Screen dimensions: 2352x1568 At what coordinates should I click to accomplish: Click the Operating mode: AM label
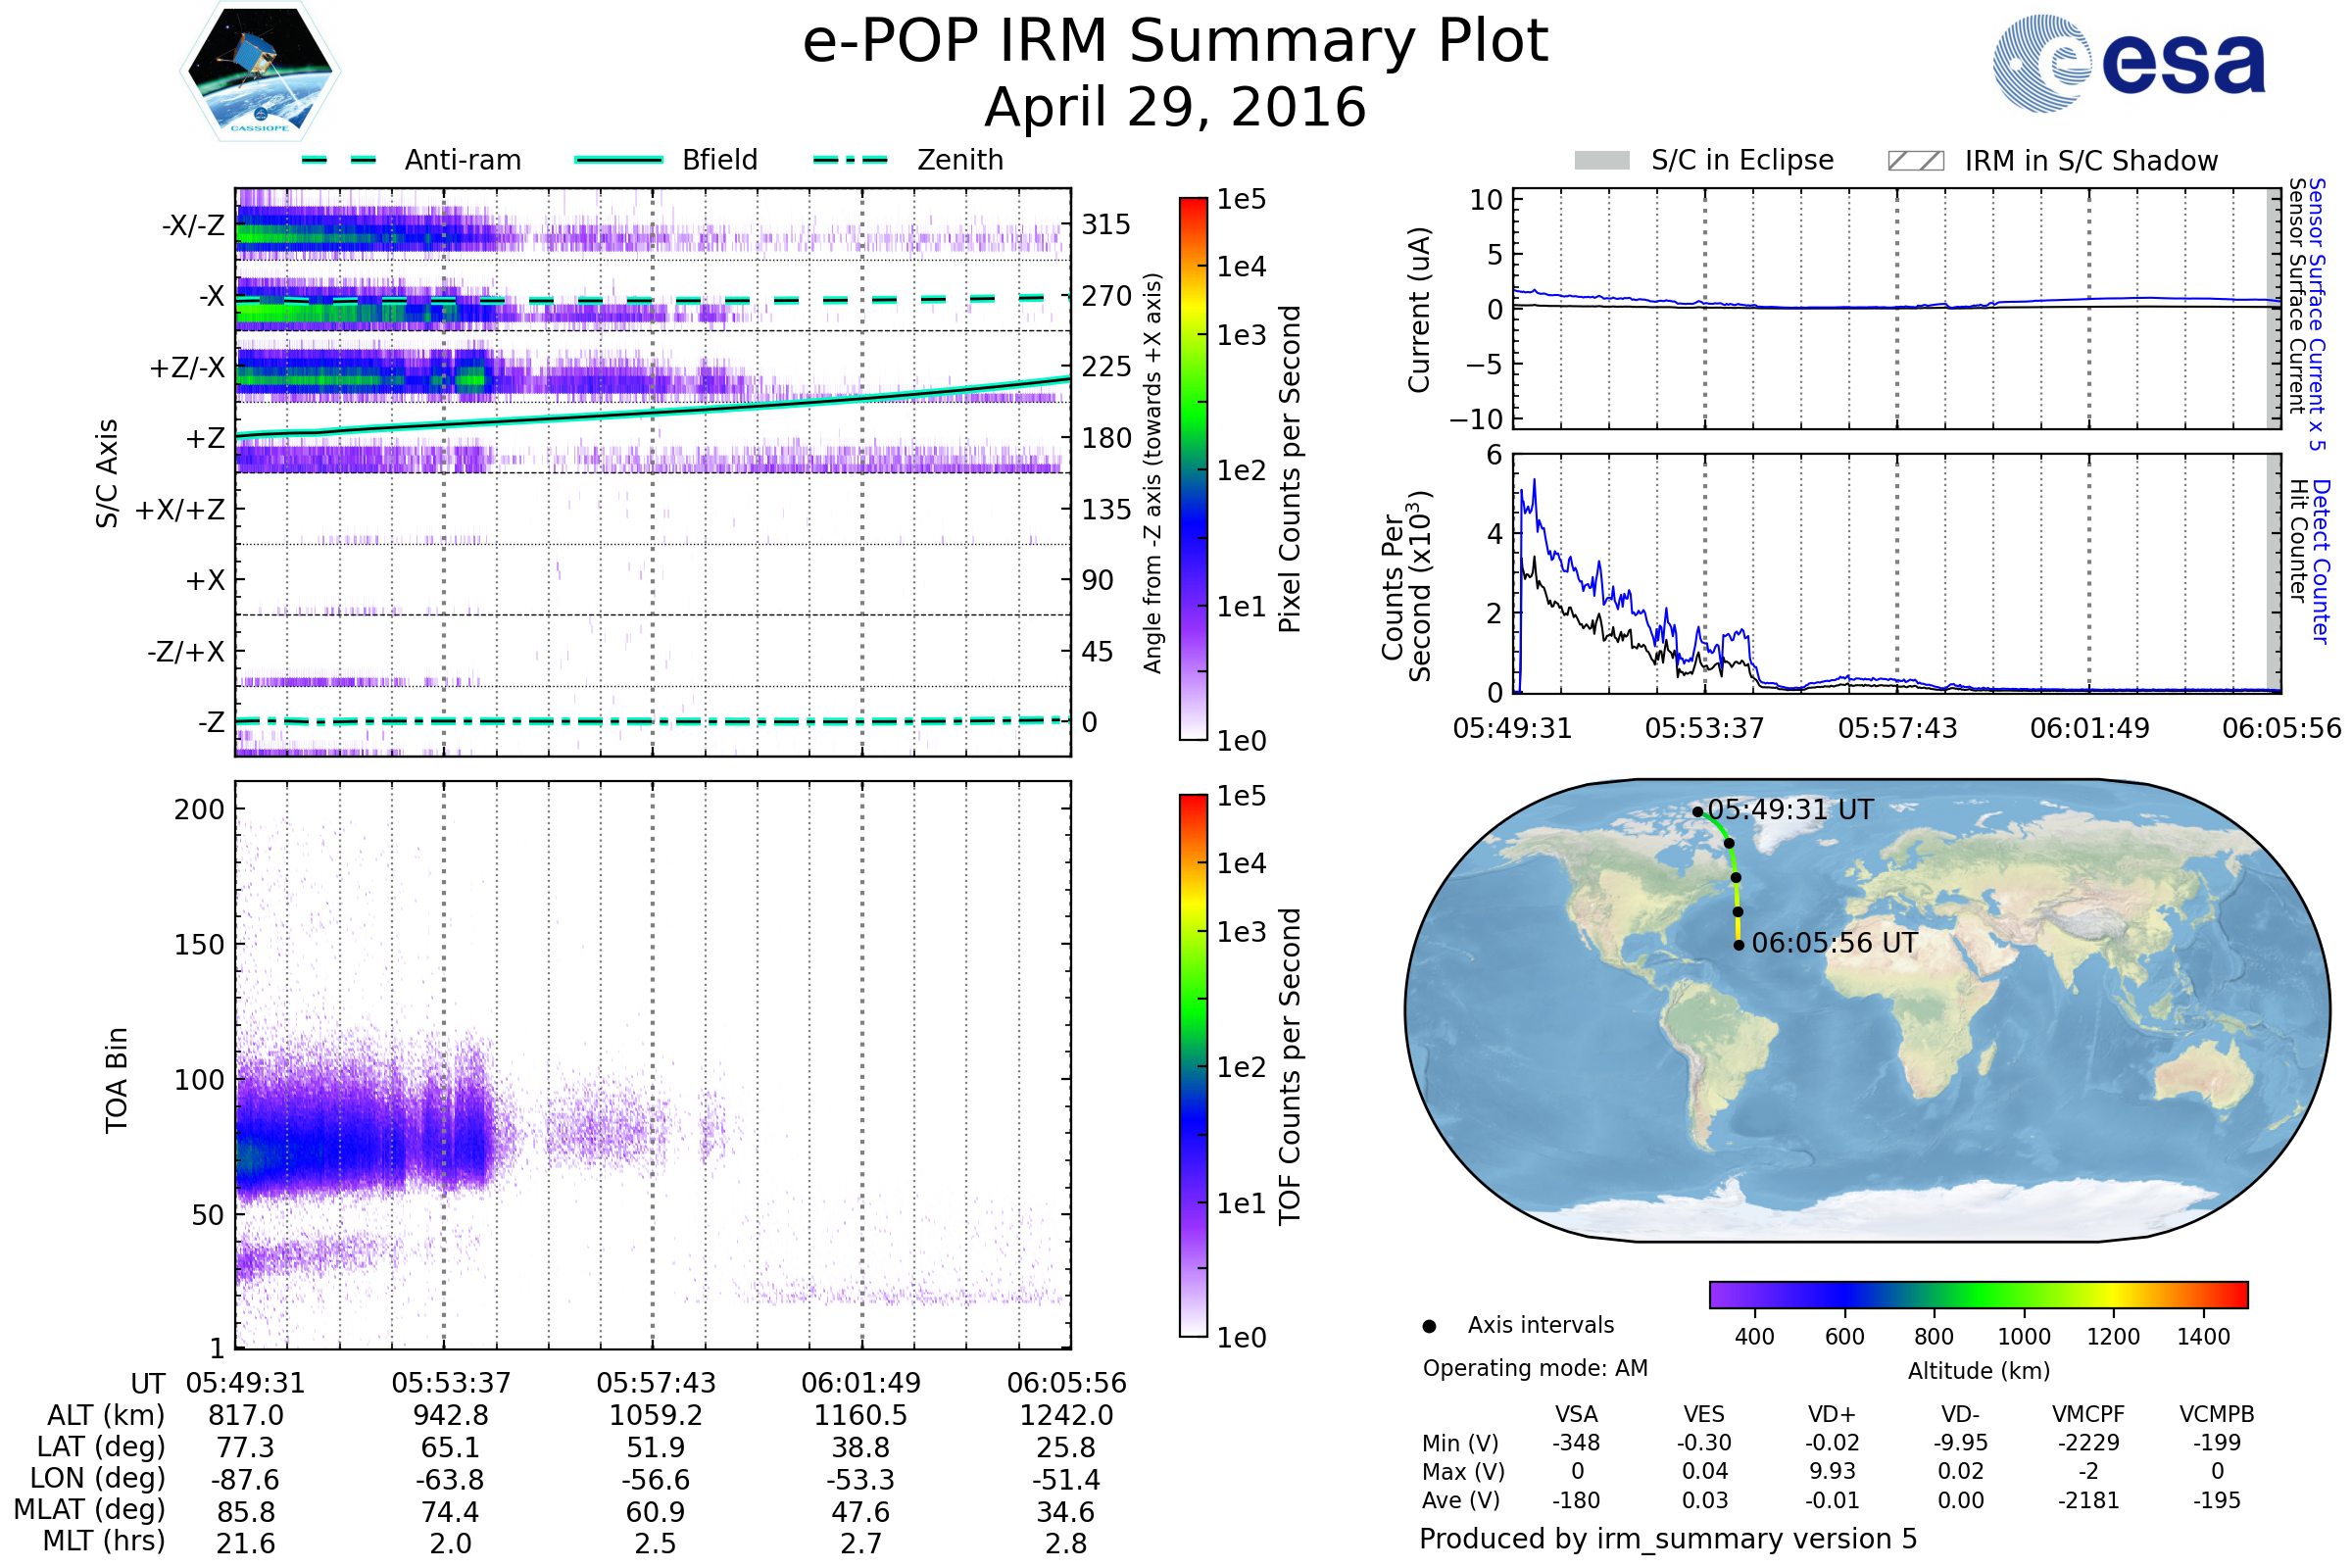[x=1535, y=1368]
